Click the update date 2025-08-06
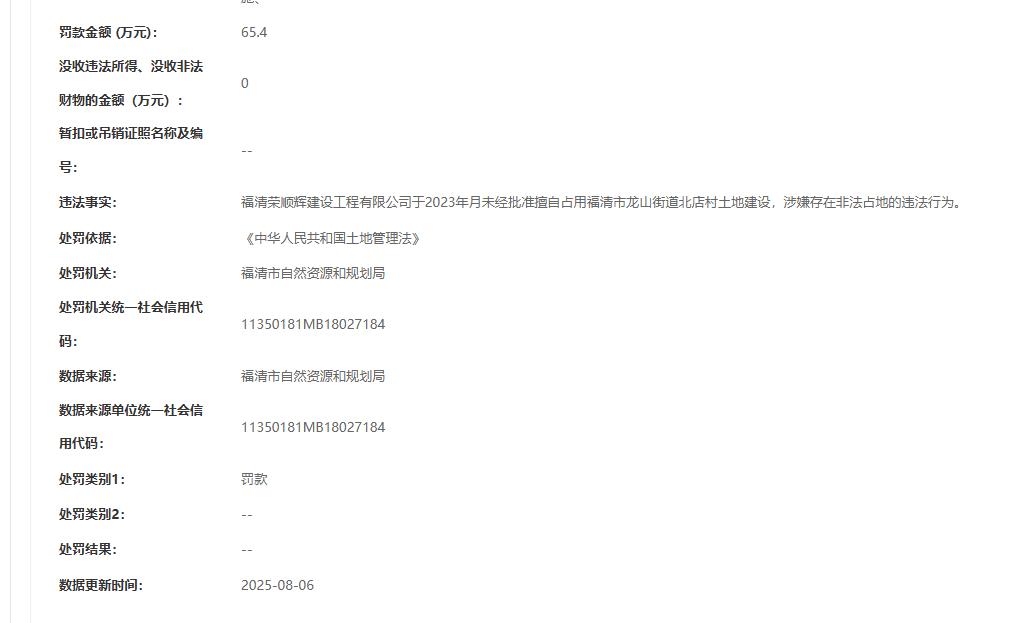Image resolution: width=1028 pixels, height=623 pixels. click(277, 585)
